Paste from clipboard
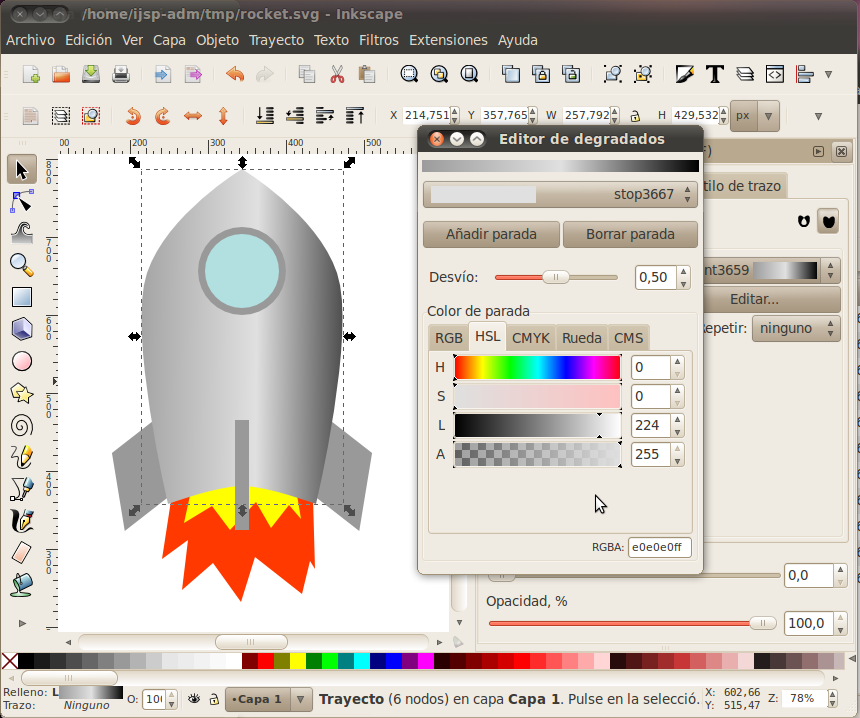Viewport: 860px width, 718px height. 366,74
